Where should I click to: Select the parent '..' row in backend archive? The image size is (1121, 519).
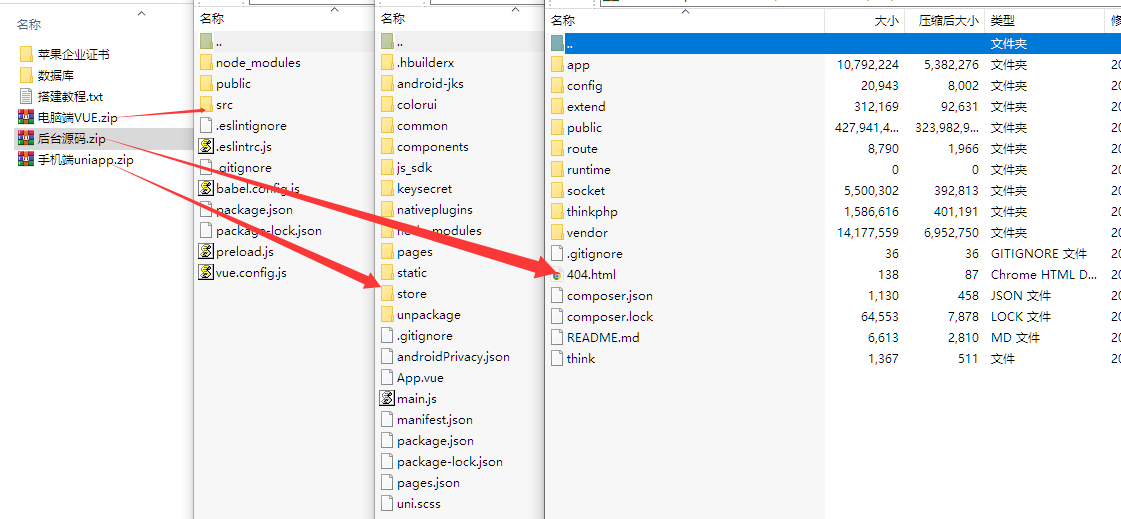coord(833,44)
